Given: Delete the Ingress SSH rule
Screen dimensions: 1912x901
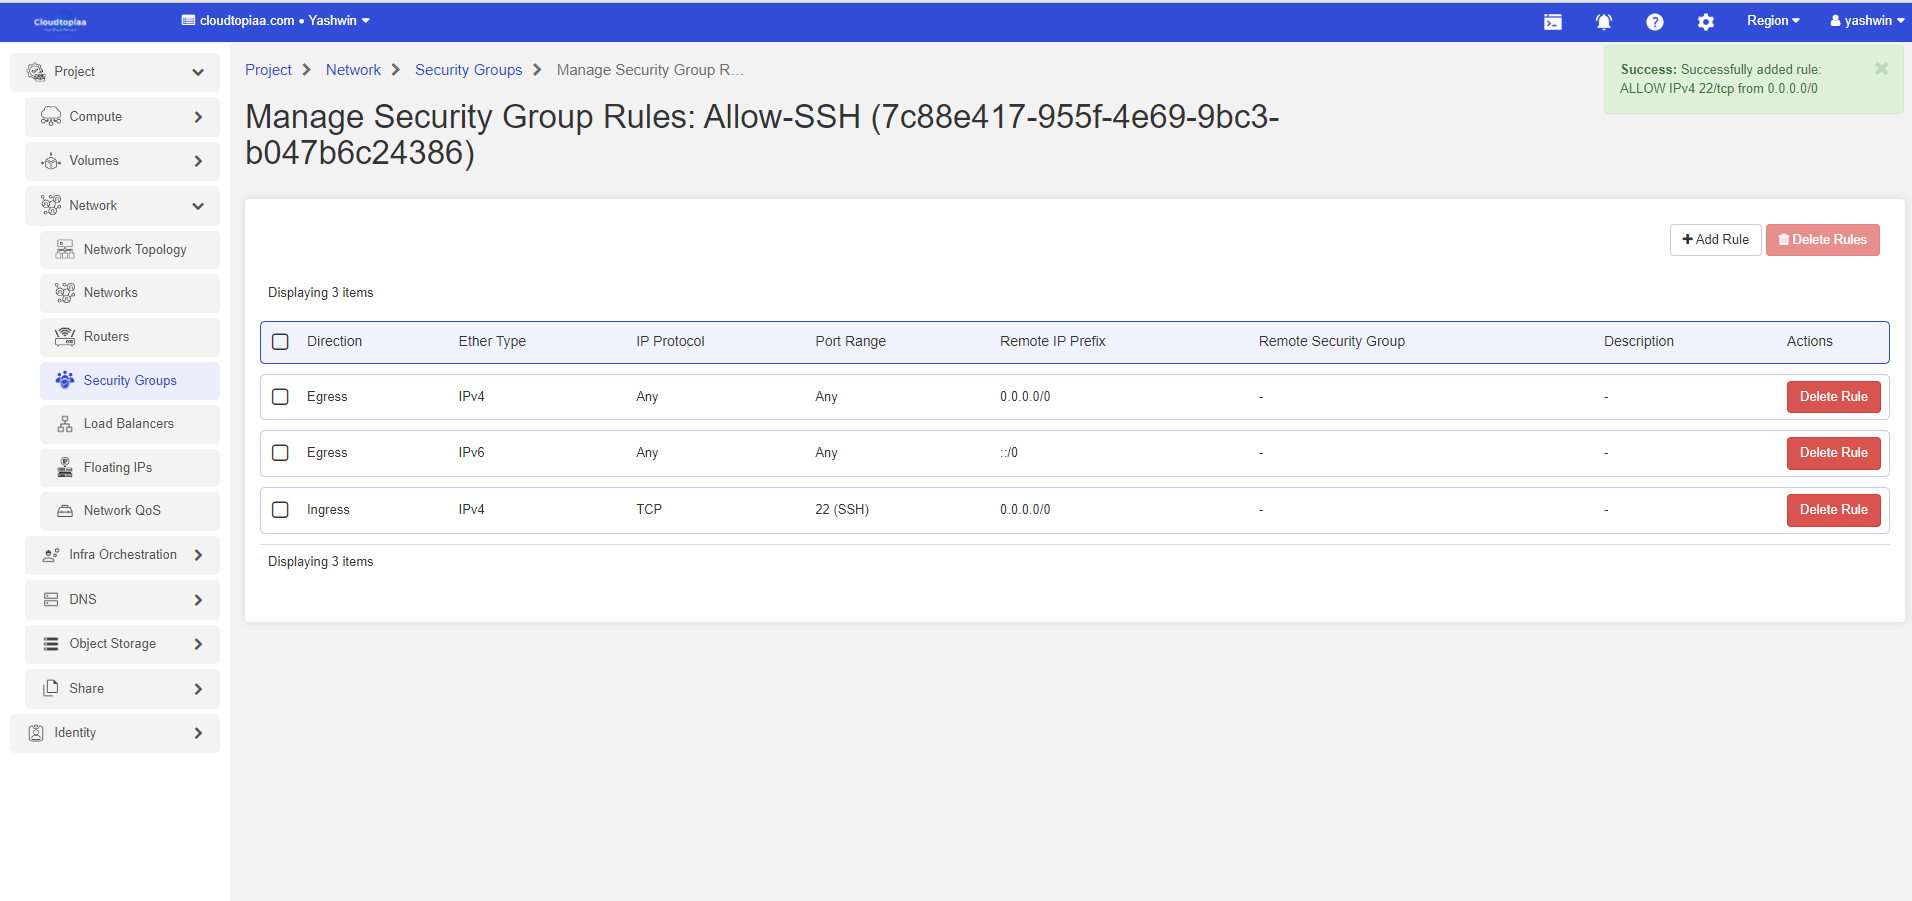Looking at the screenshot, I should 1833,510.
